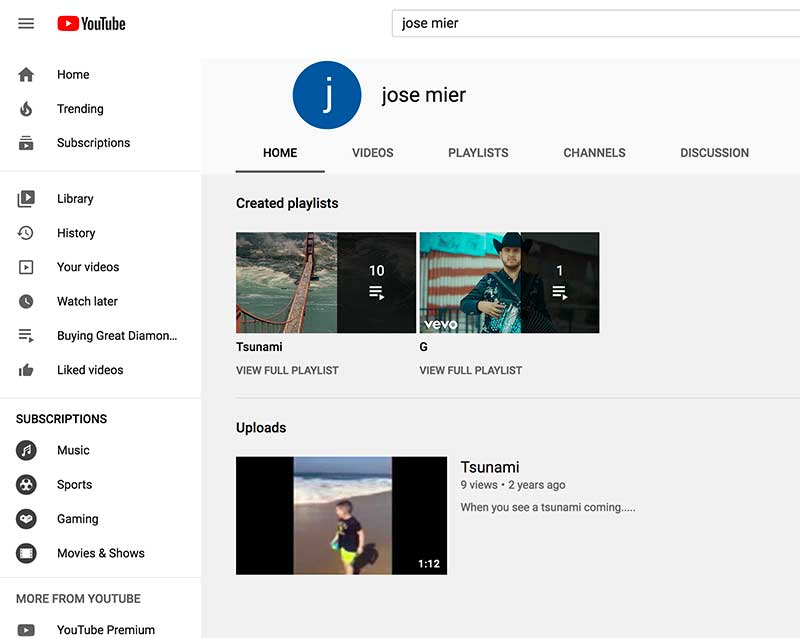Viewport: 800px width, 638px height.
Task: Click the playlist icon on Tsunami thumbnail
Action: (x=377, y=292)
